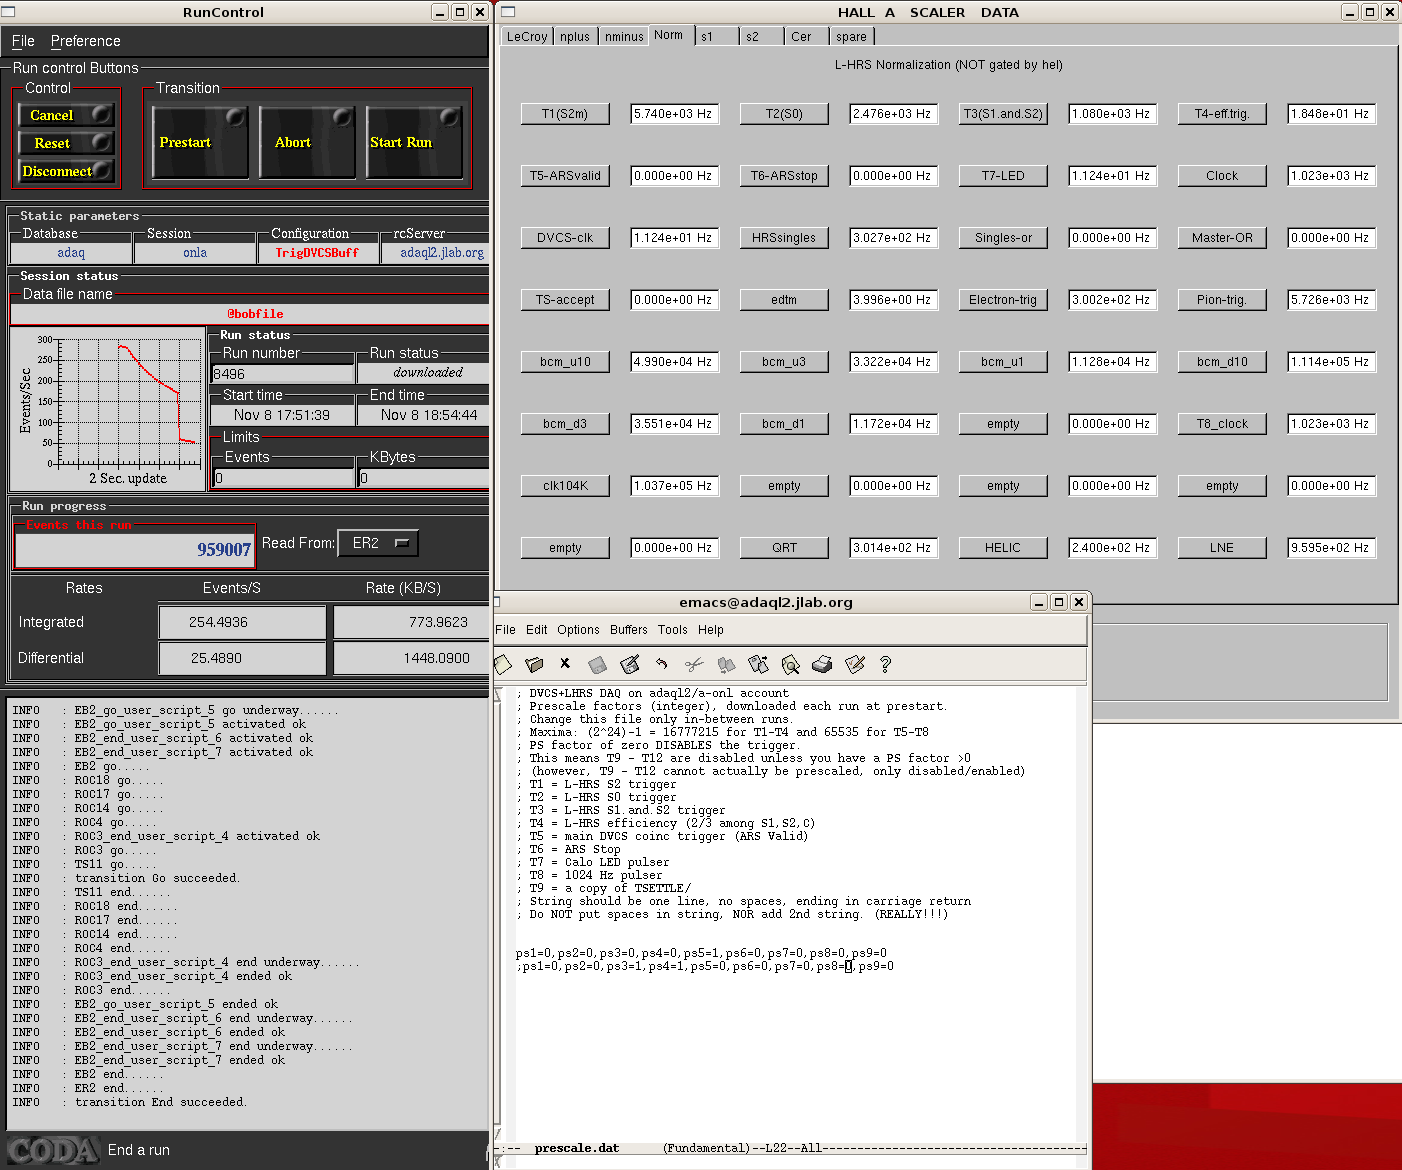Open the emacs Tools menu
Viewport: 1402px width, 1170px height.
pos(673,630)
